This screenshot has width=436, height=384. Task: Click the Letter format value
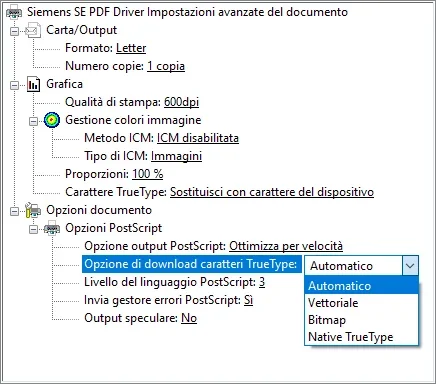(x=131, y=48)
